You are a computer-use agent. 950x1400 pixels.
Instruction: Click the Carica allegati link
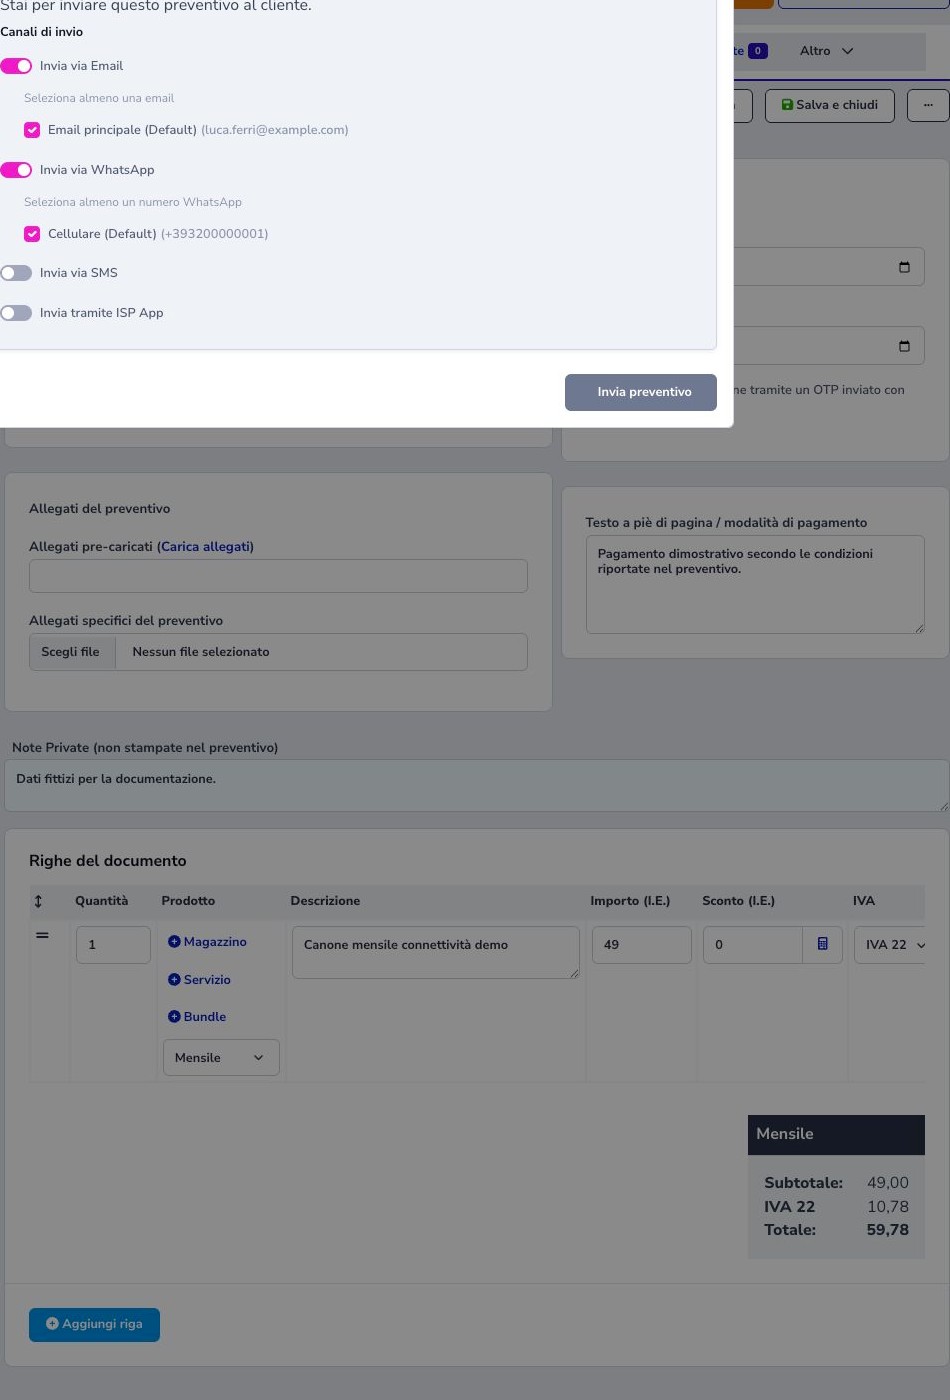[207, 547]
